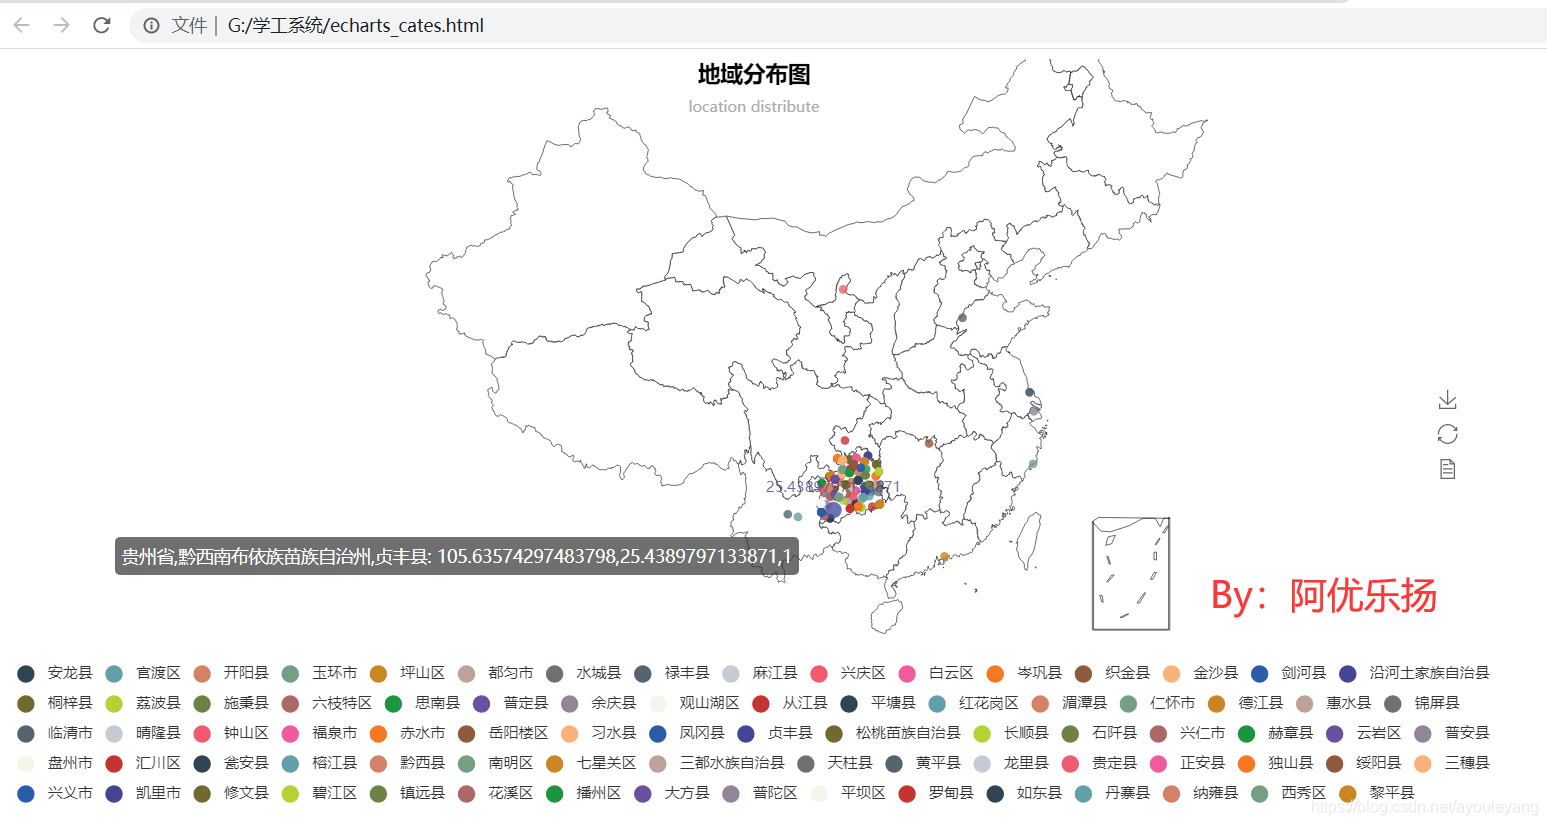
Task: Toggle 剑河县 legend item
Action: click(1288, 673)
